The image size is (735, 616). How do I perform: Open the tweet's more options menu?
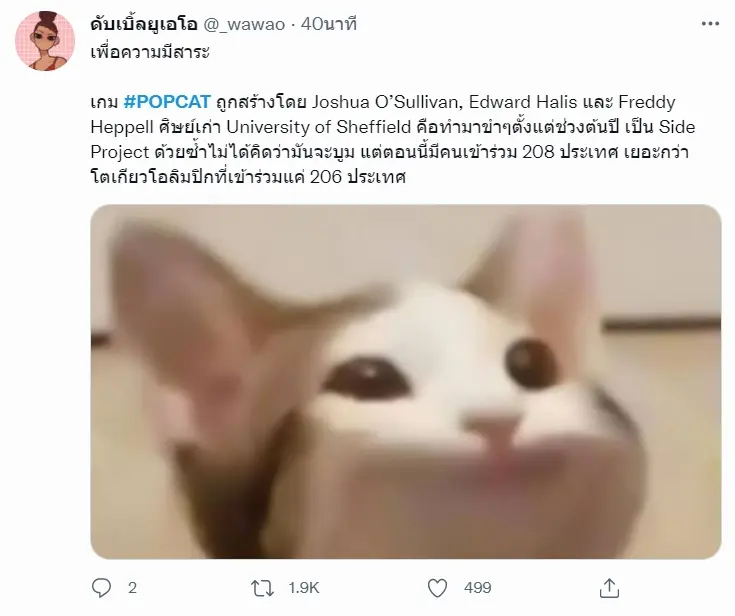tap(710, 24)
